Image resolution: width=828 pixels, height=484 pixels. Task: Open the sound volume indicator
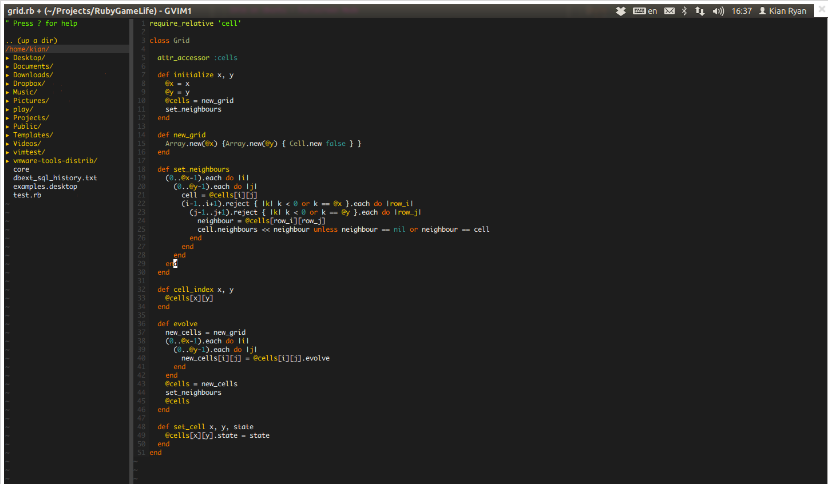click(x=718, y=11)
